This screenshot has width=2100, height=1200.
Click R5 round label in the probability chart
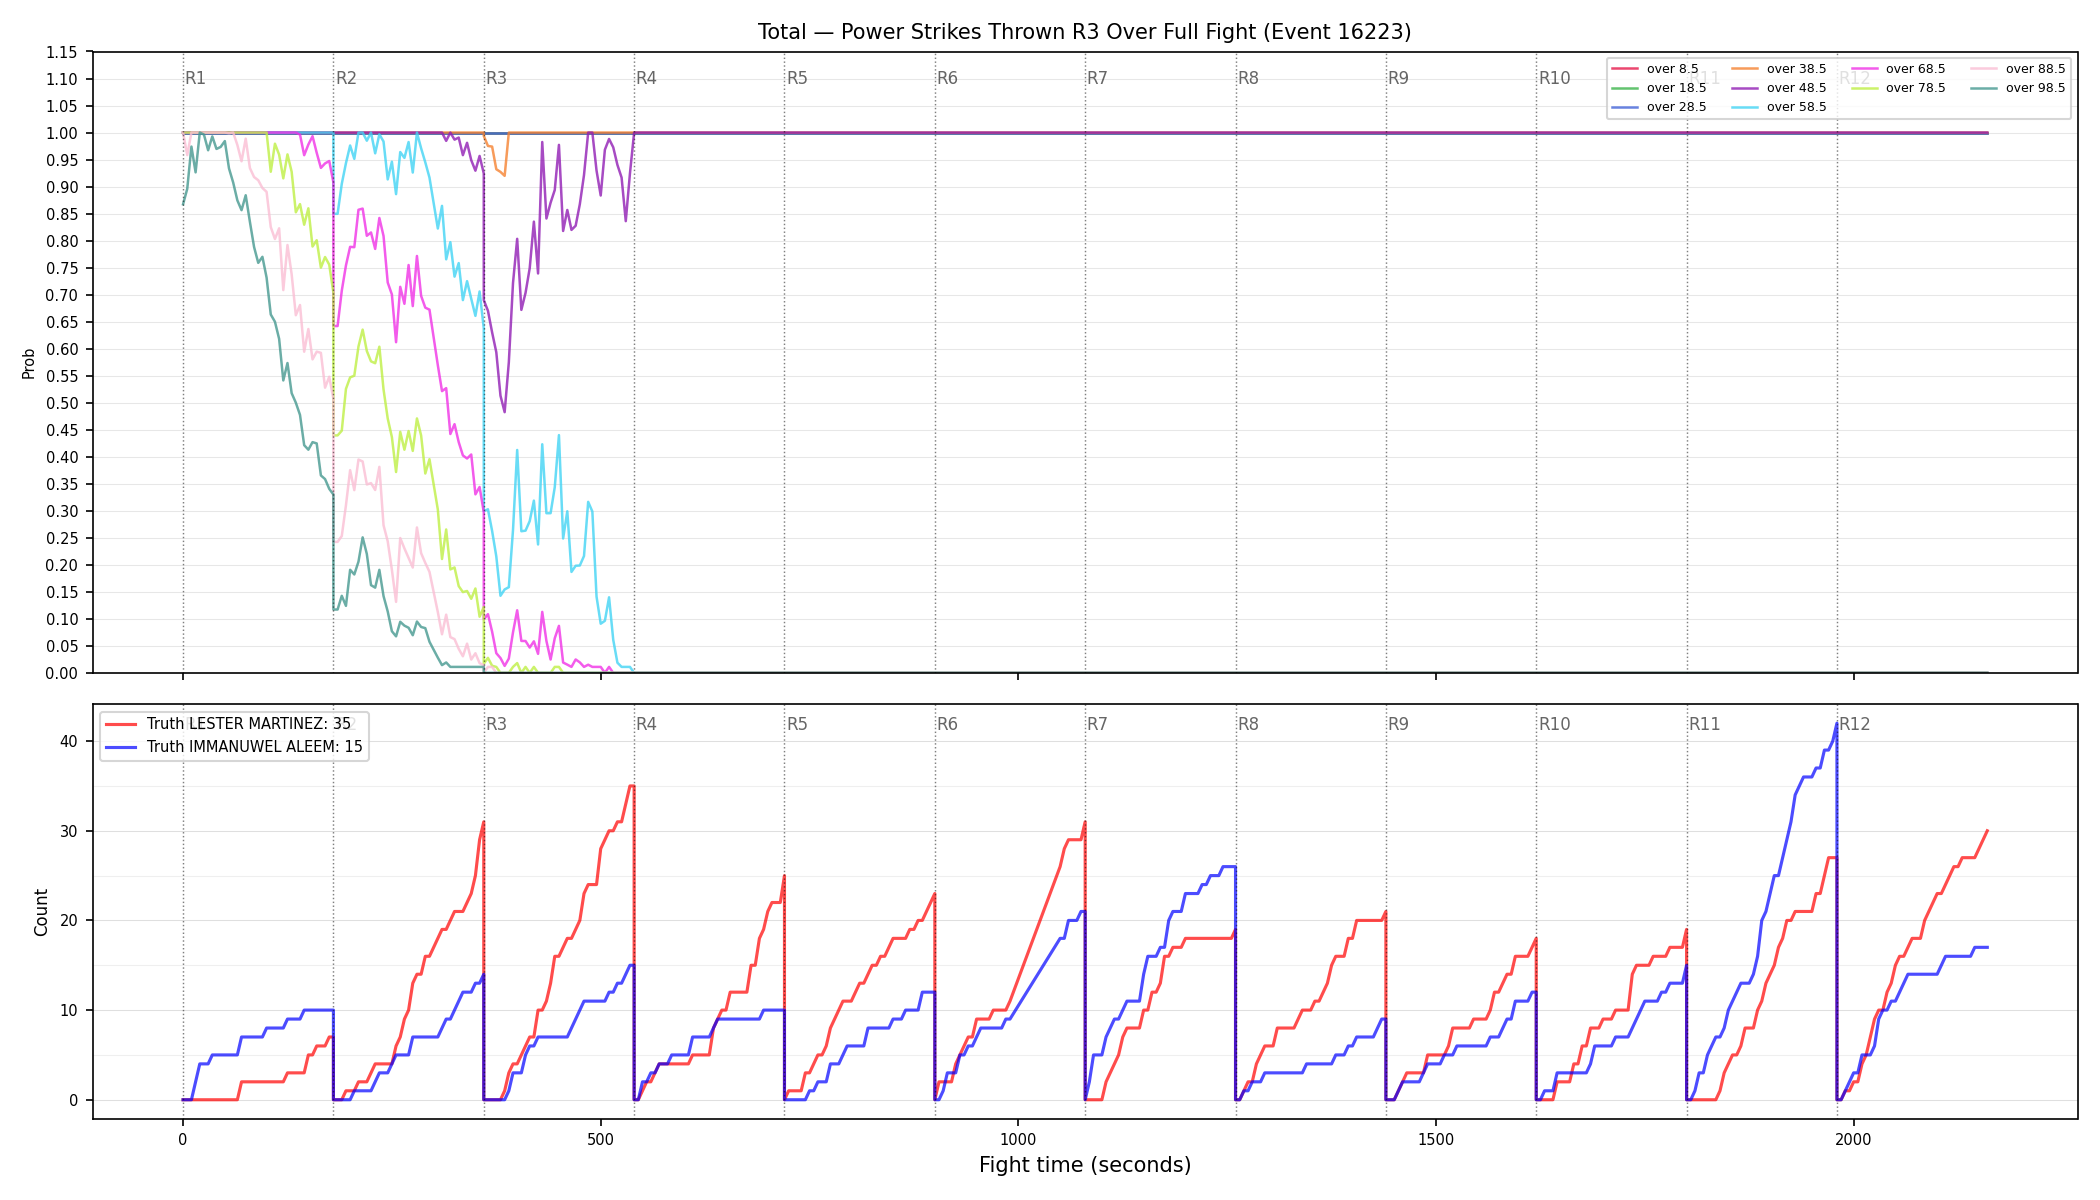(797, 78)
